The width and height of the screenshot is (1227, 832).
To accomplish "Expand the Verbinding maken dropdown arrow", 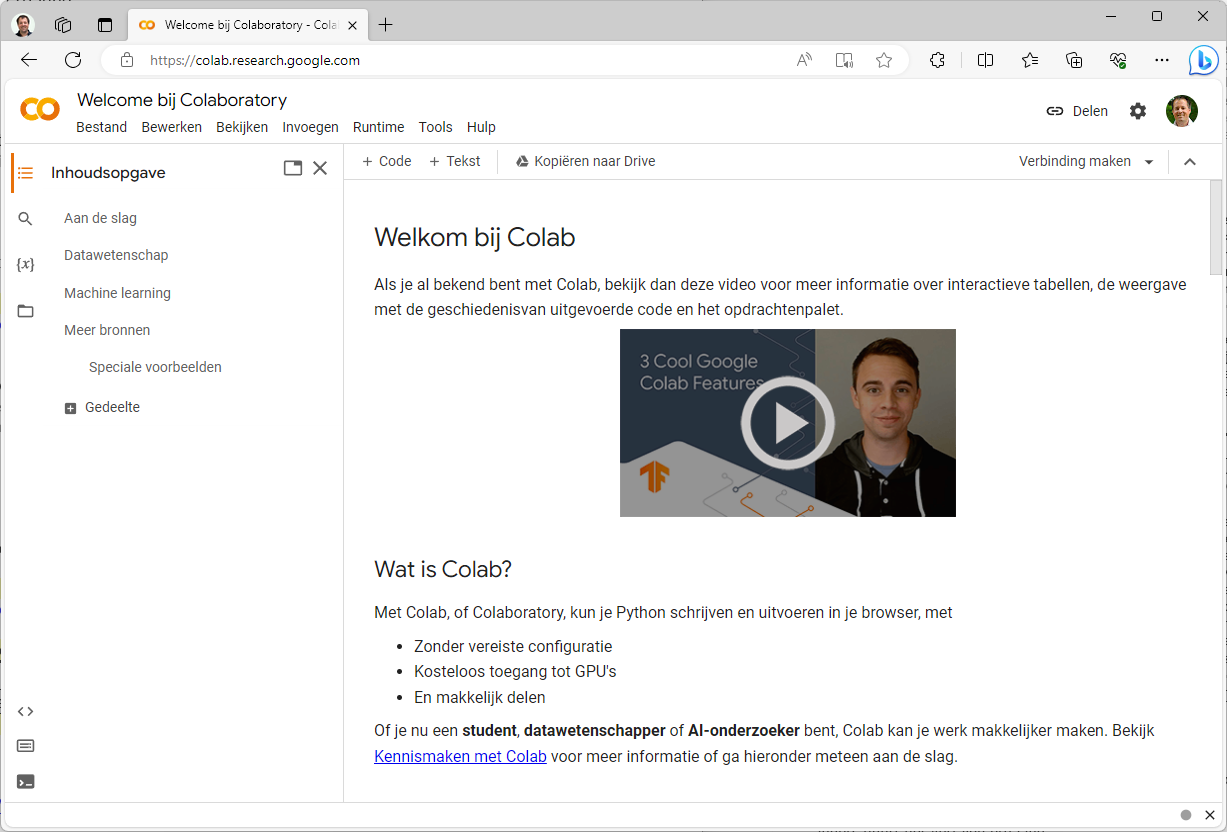I will tap(1149, 162).
